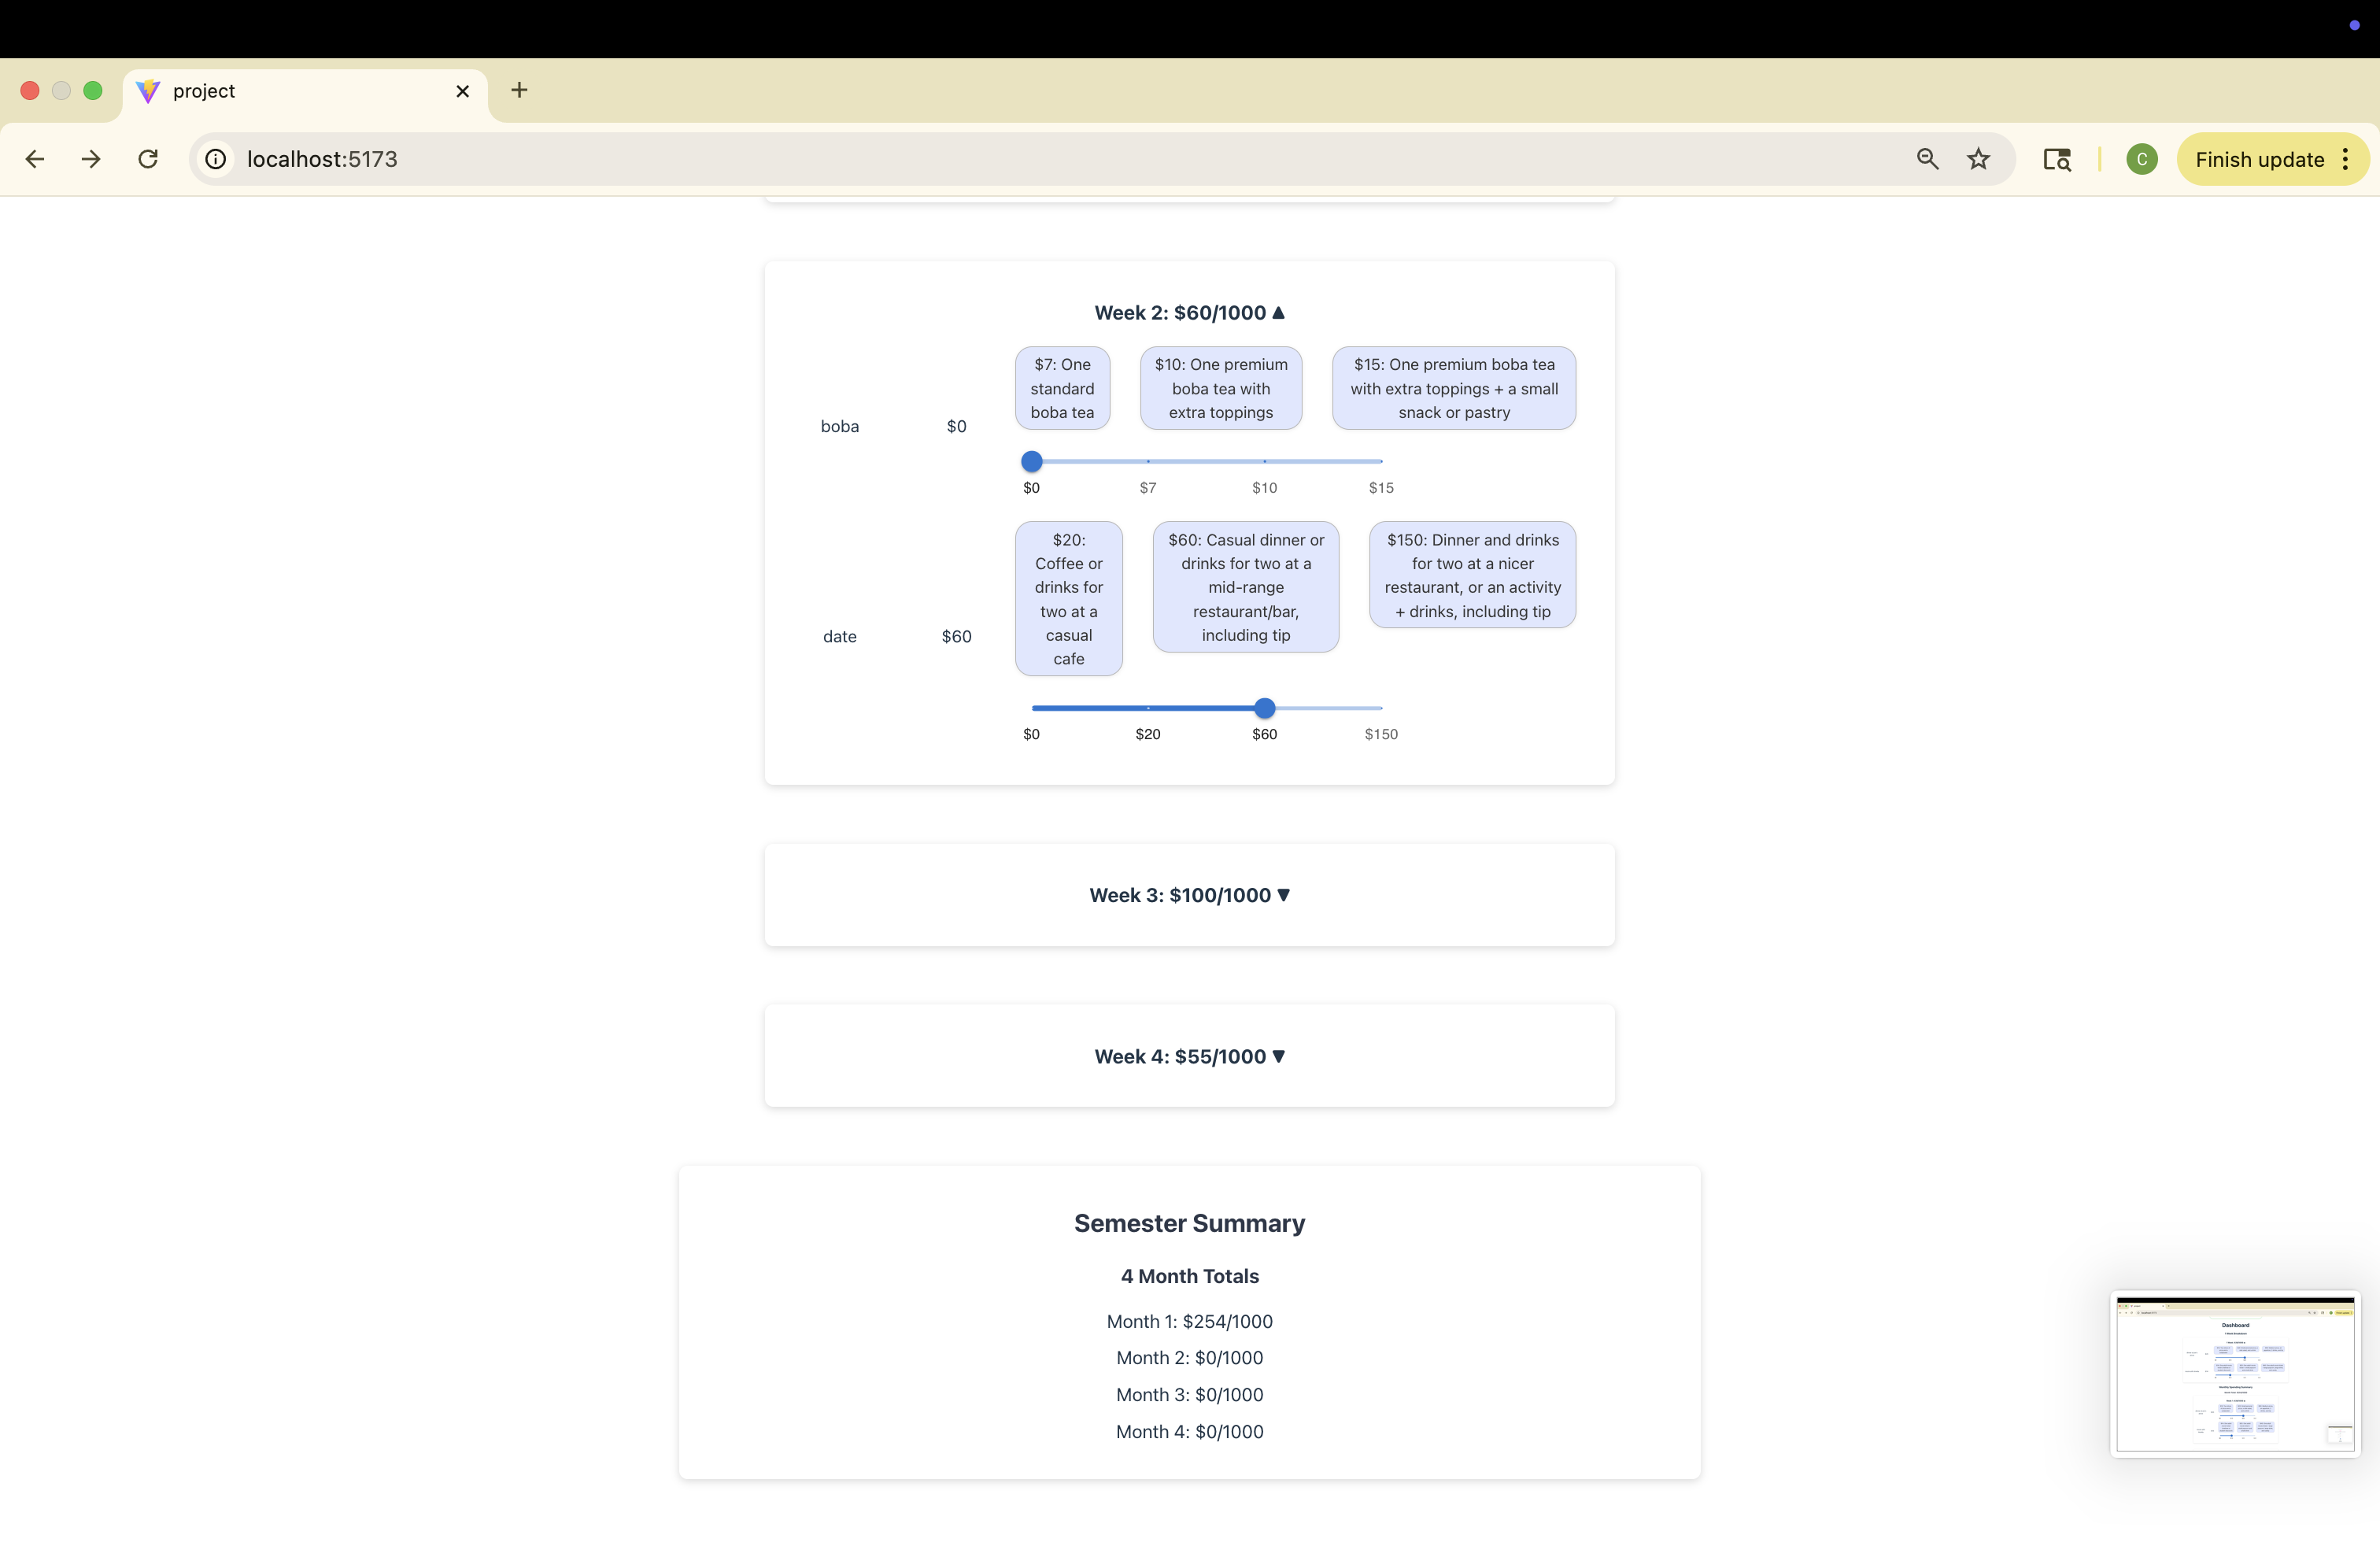Viewport: 2380px width, 1546px height.
Task: Reload the localhost page
Action: (x=148, y=159)
